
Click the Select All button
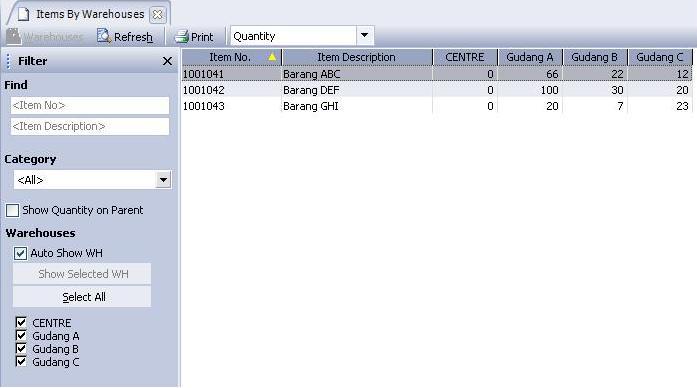82,297
